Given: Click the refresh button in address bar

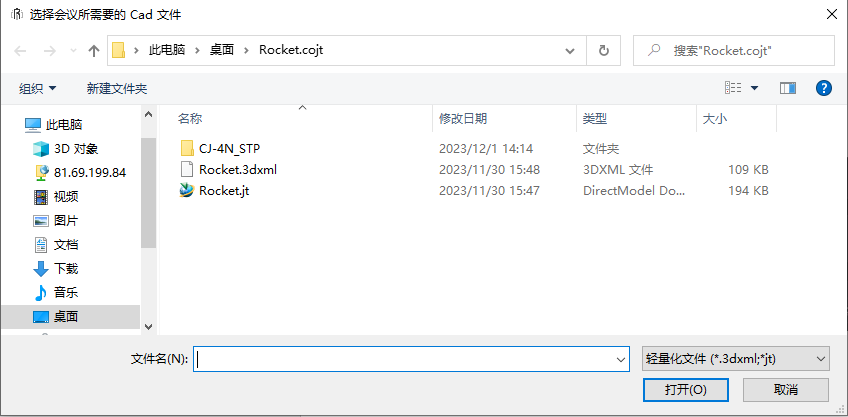Looking at the screenshot, I should click(x=603, y=50).
